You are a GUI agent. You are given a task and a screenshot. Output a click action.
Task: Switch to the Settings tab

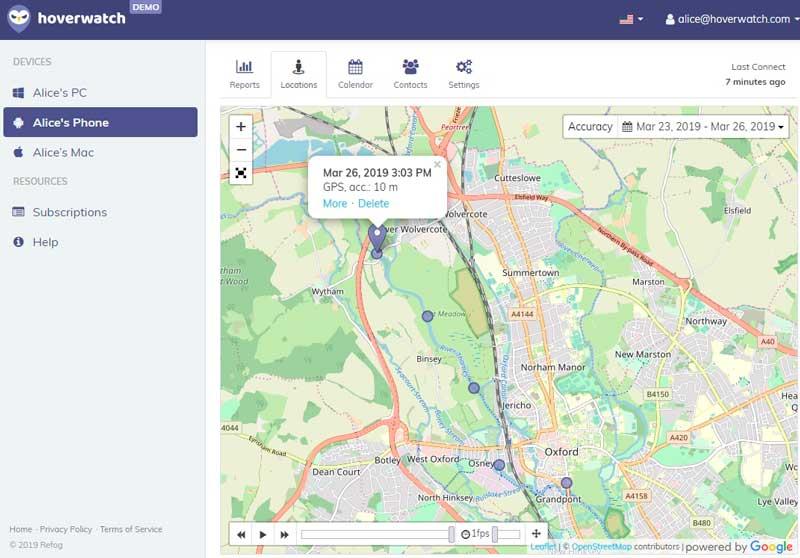(464, 74)
